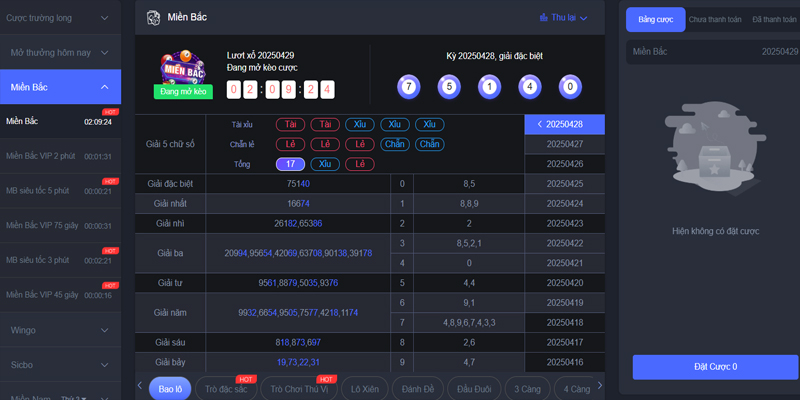The width and height of the screenshot is (800, 400).
Task: Click Xỉu pill in the Tổng row
Action: tap(325, 164)
